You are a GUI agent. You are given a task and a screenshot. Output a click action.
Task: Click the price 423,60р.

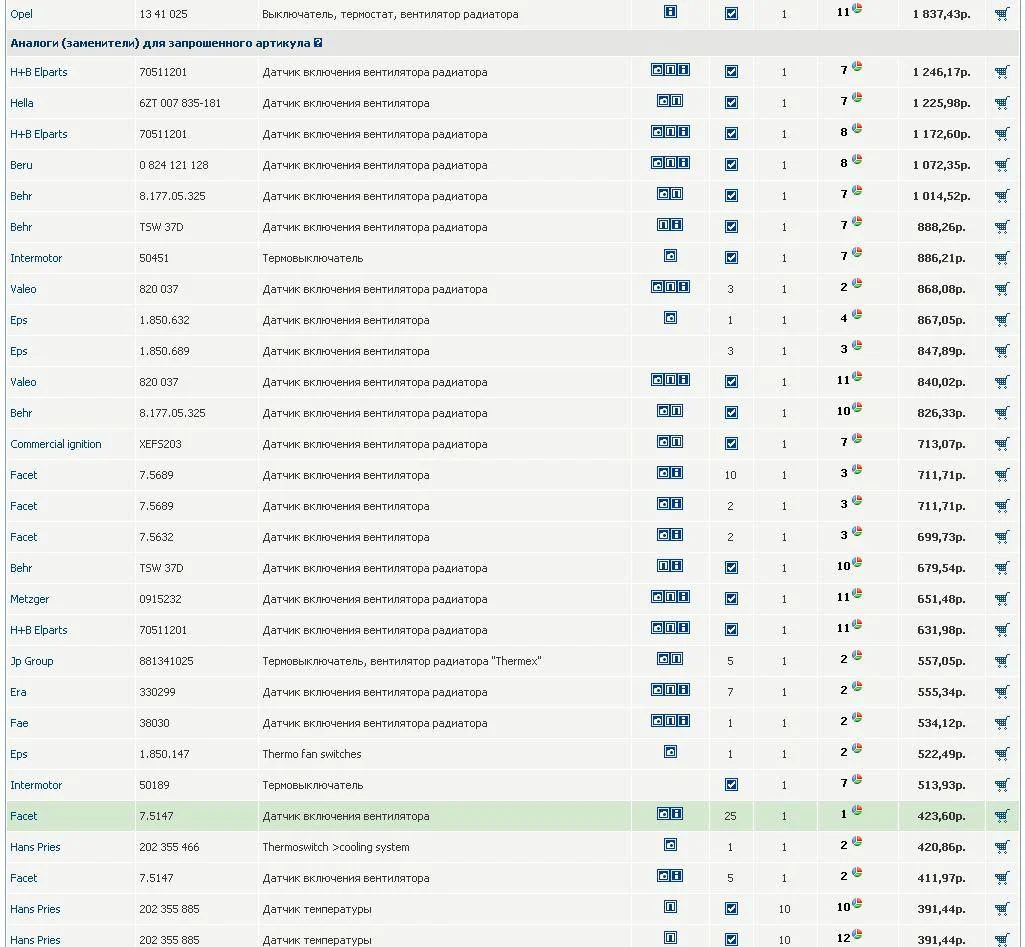(x=941, y=816)
